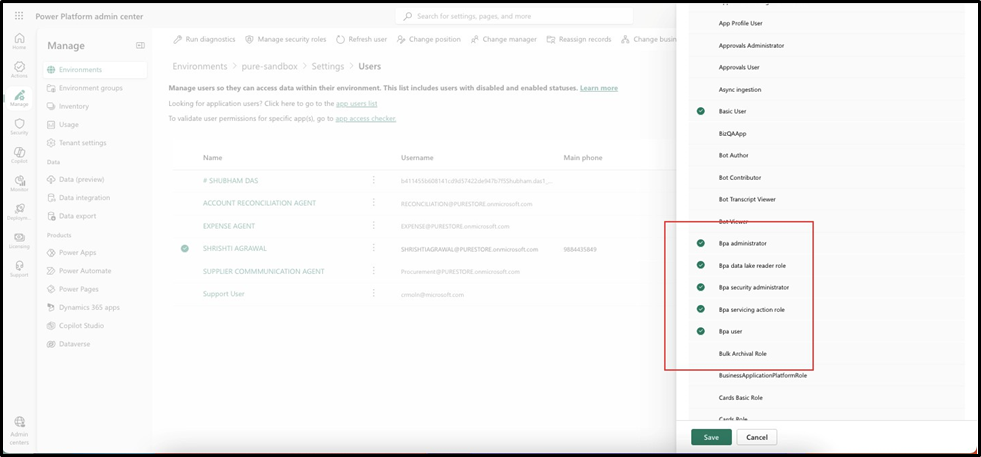Select the Bulk Archival Role
981x457 pixels.
click(x=743, y=354)
